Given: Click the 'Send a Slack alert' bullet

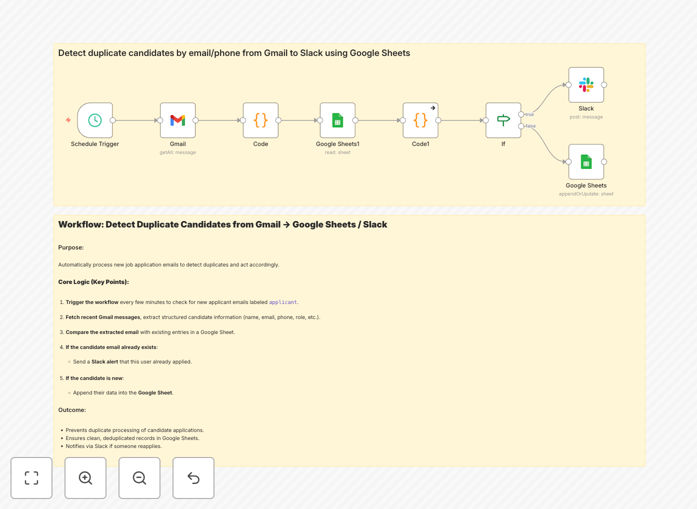Looking at the screenshot, I should (132, 362).
